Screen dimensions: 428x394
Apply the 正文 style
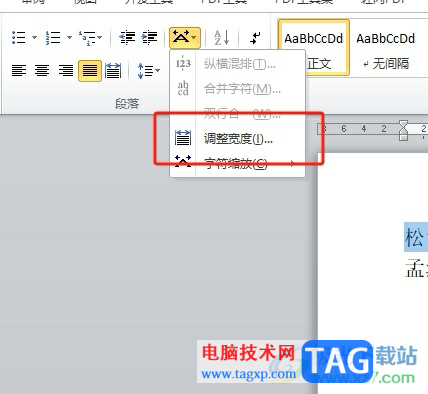tap(314, 47)
